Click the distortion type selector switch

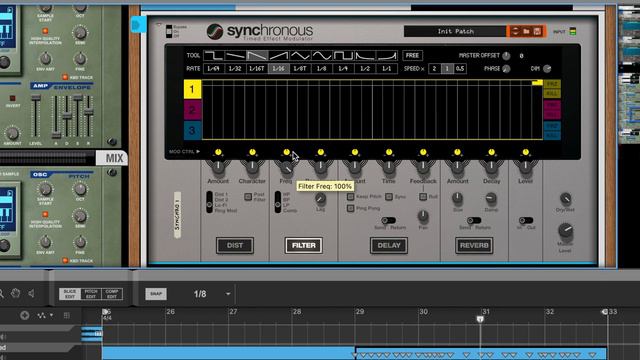pos(209,202)
